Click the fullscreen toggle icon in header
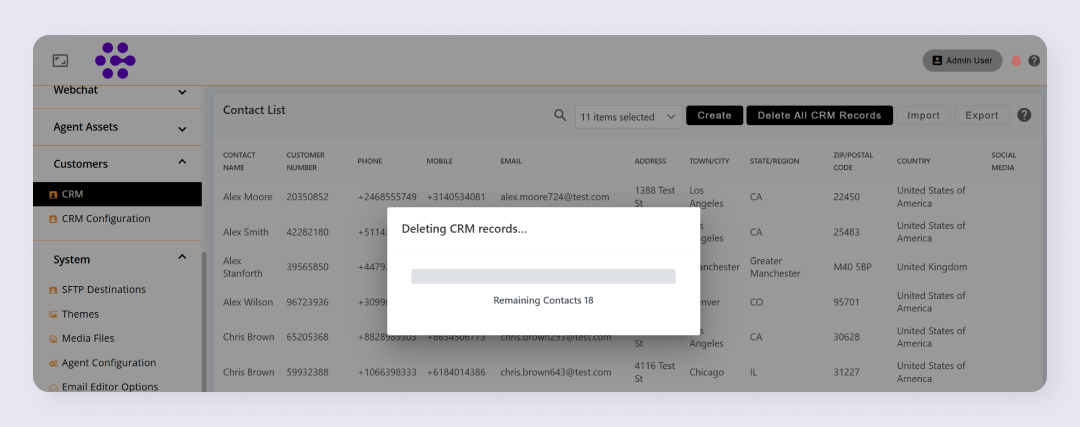 click(x=60, y=61)
